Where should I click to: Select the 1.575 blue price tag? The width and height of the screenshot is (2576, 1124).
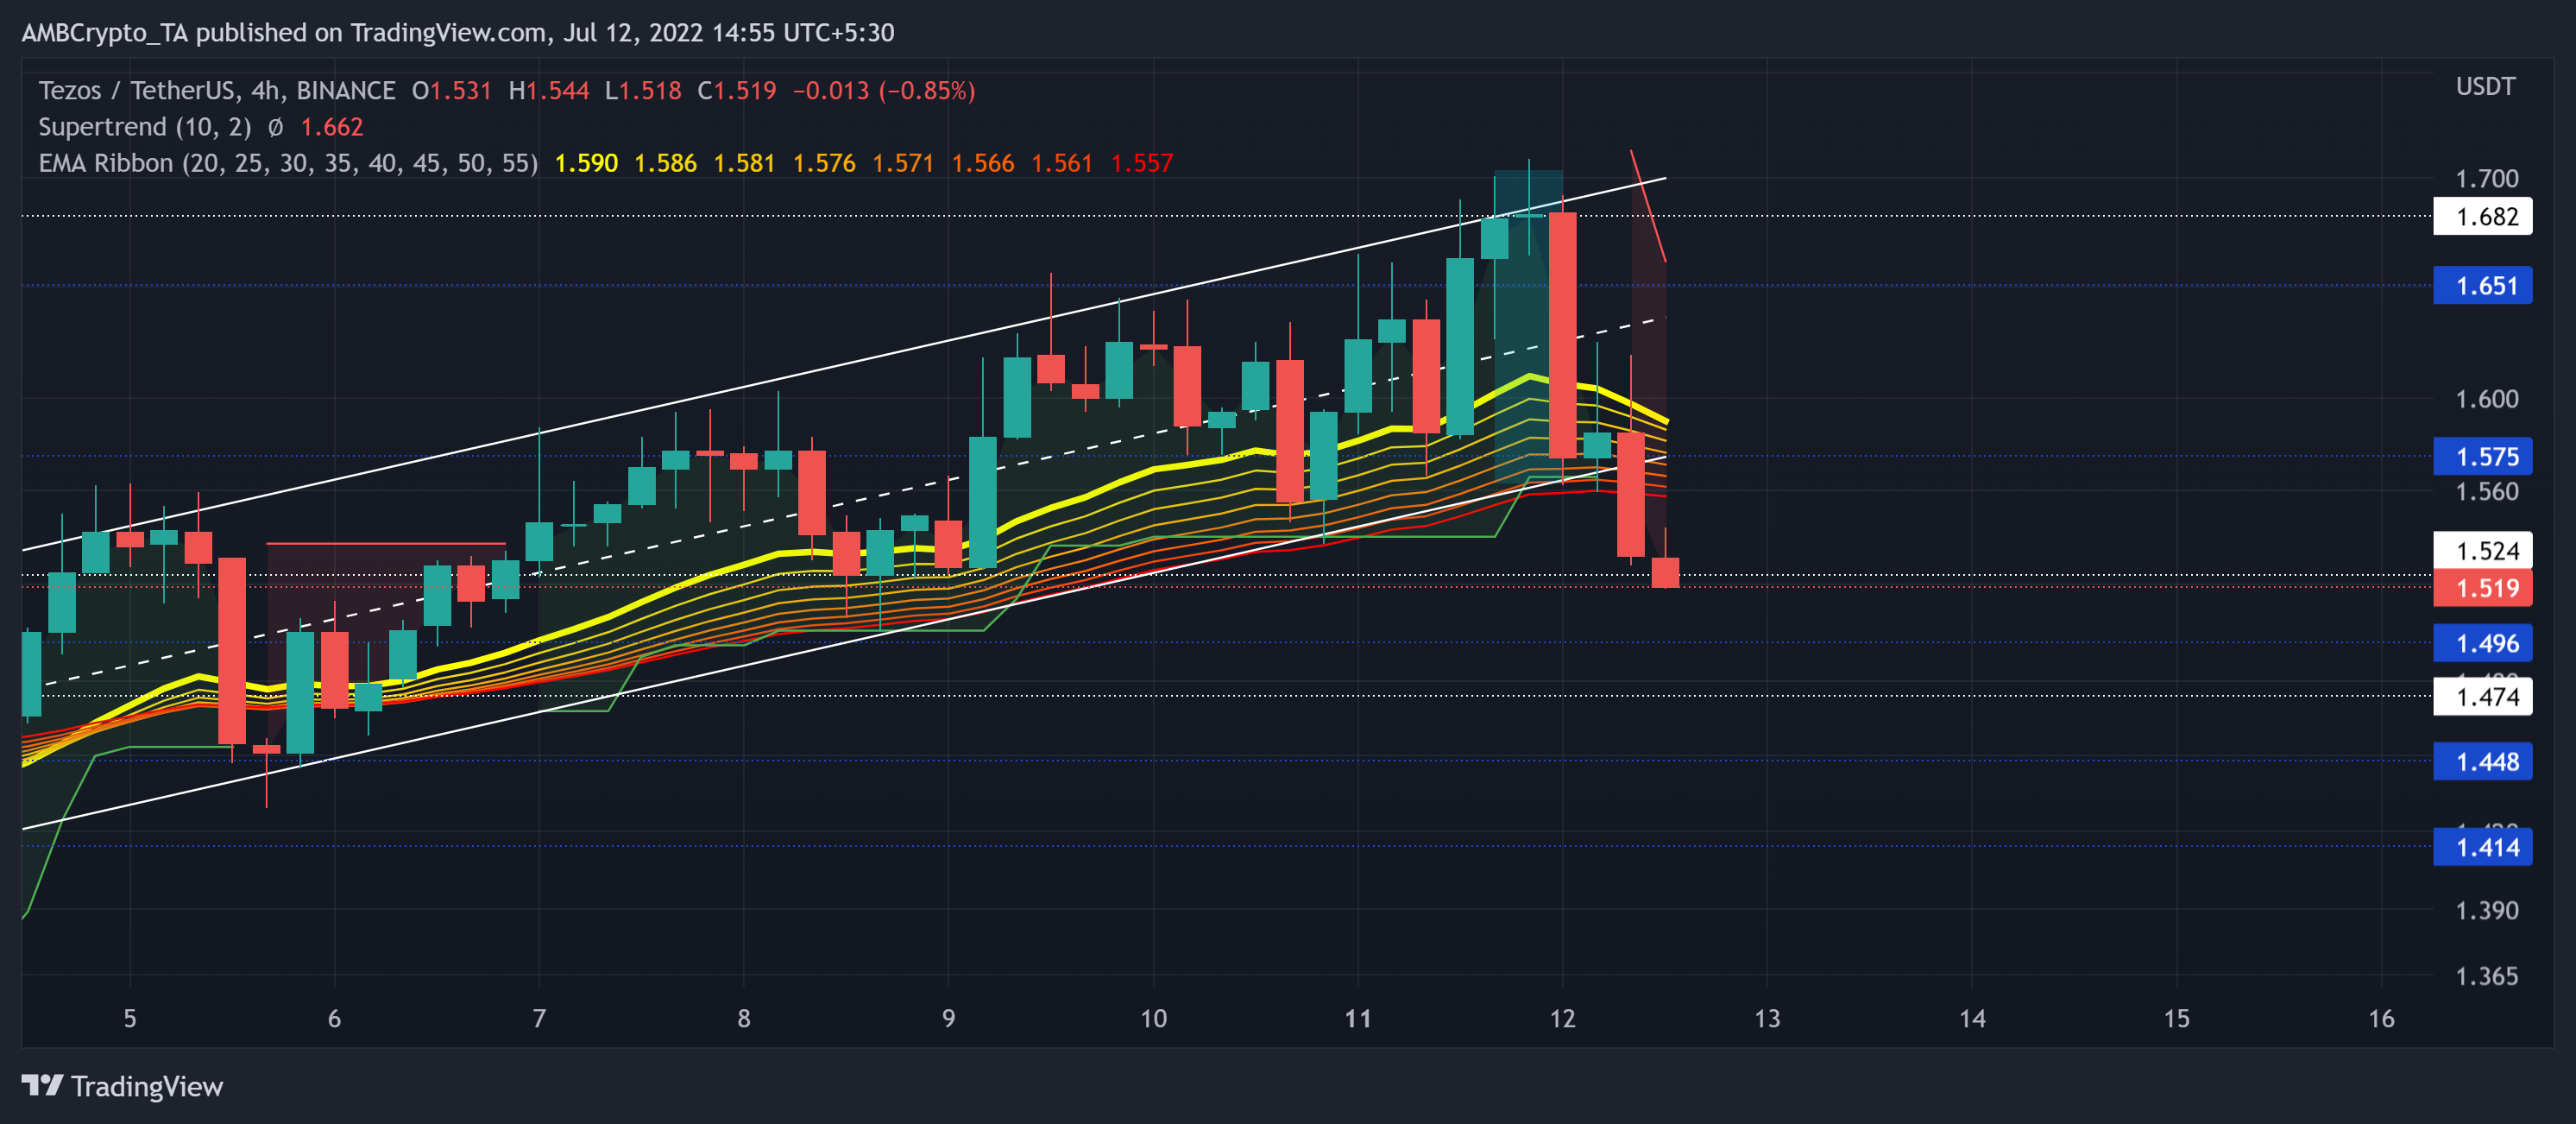click(2482, 456)
